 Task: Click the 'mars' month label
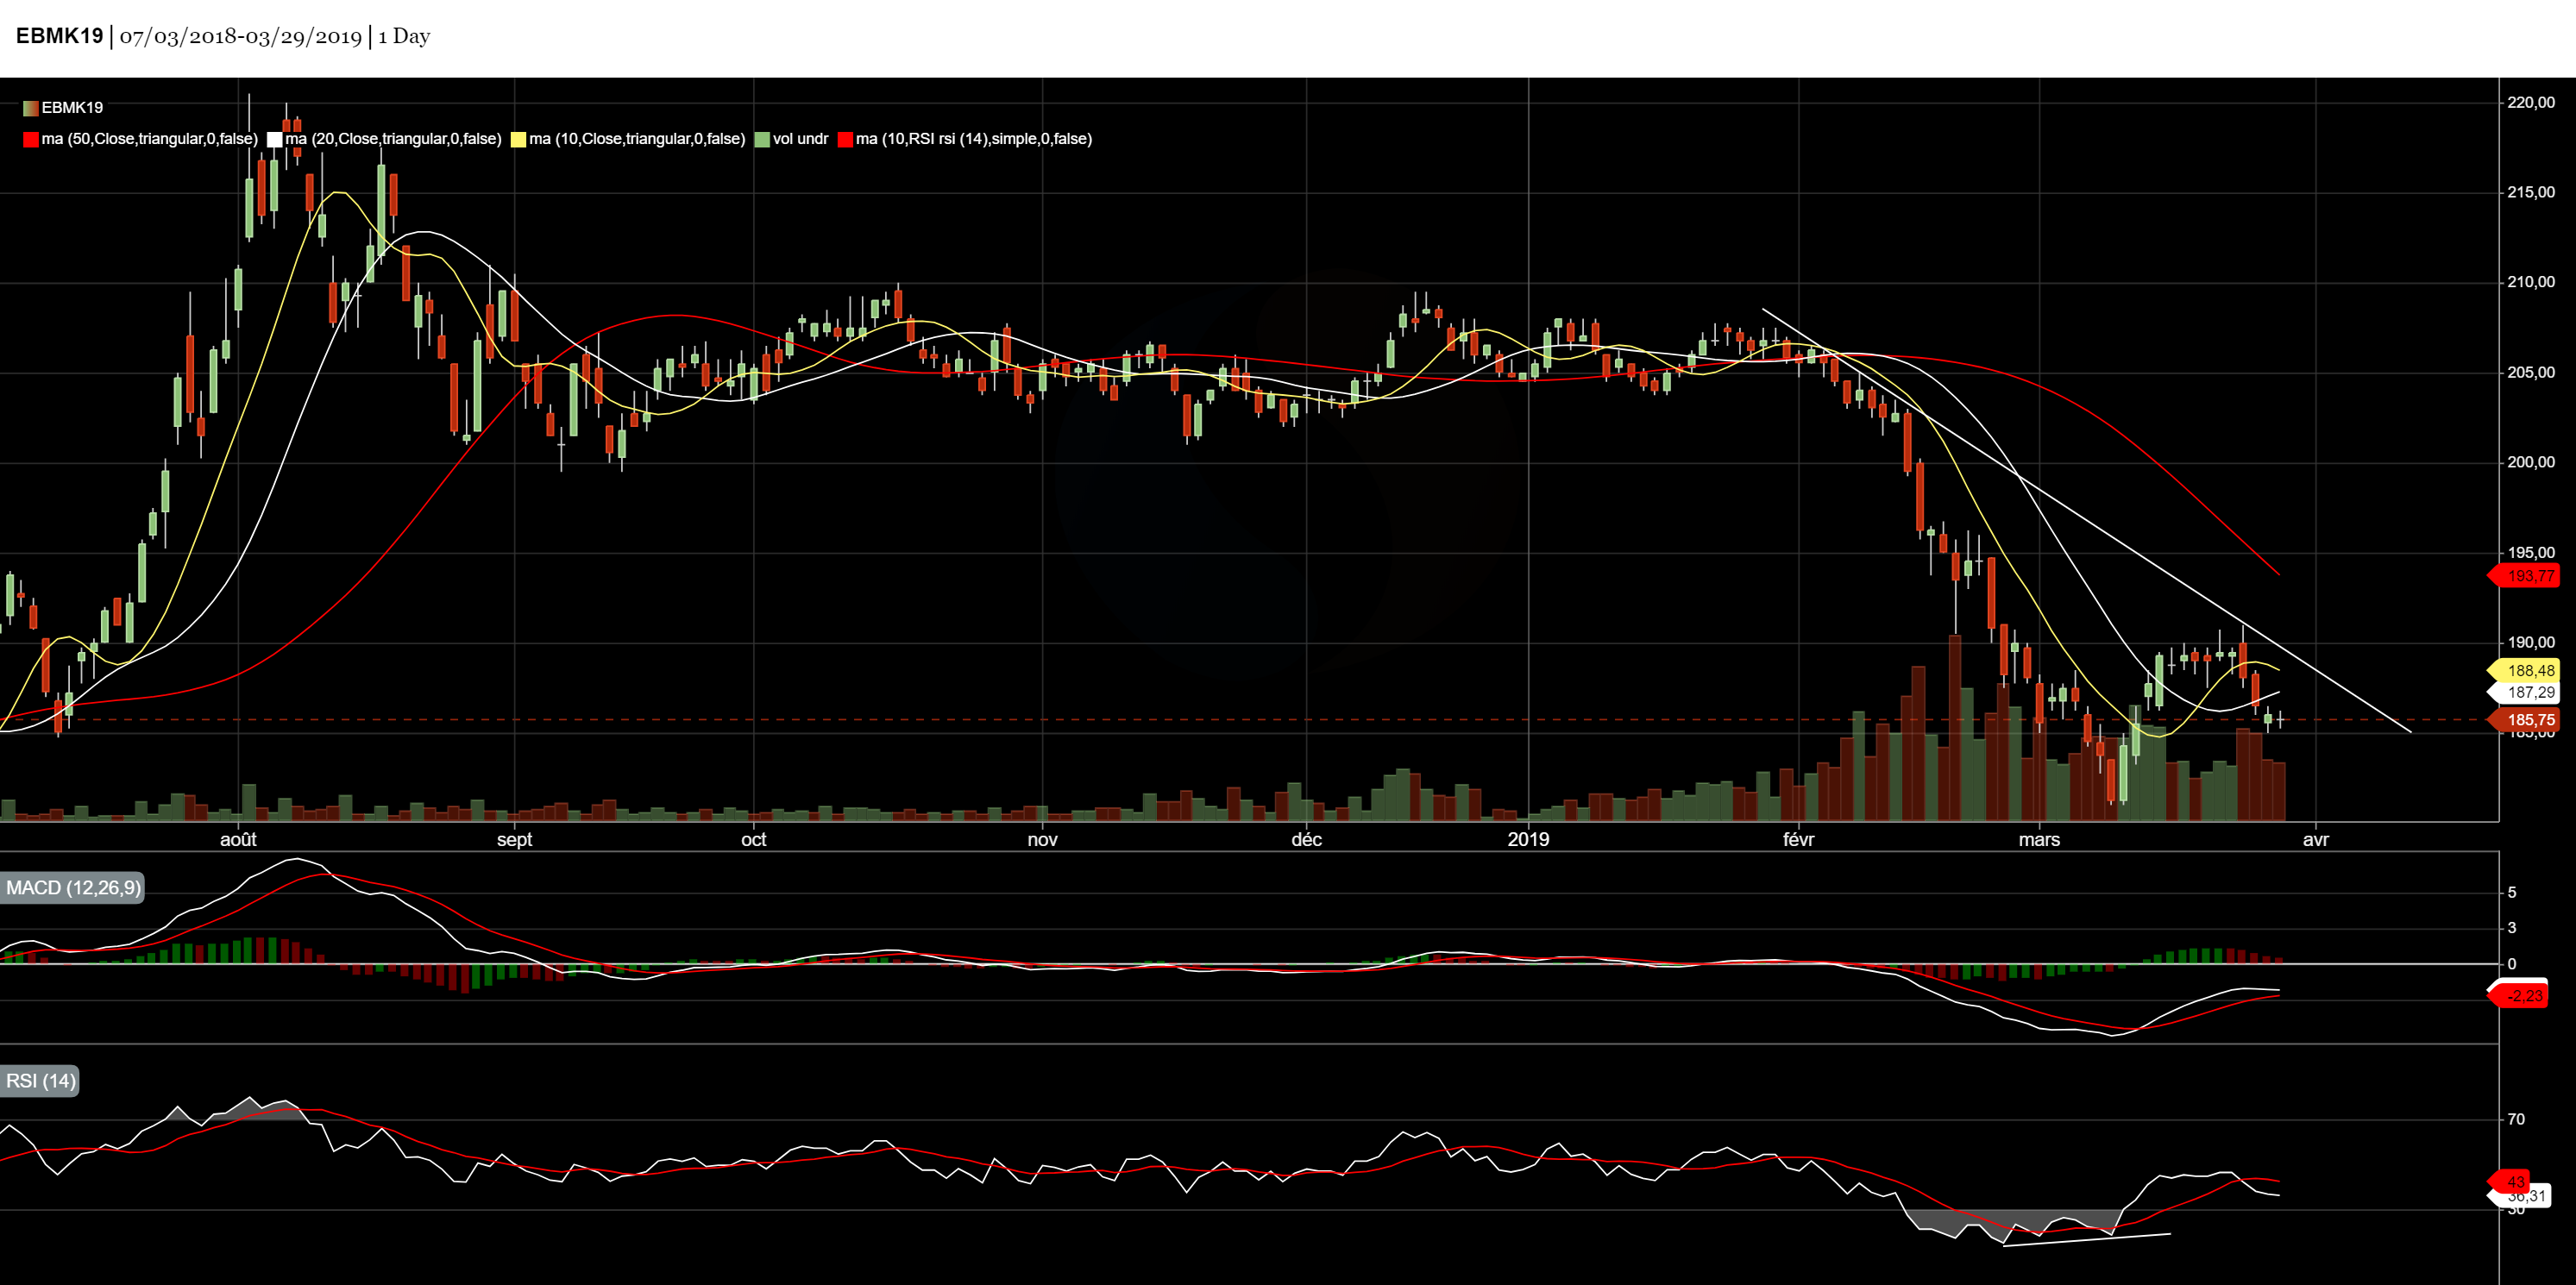[x=2040, y=840]
